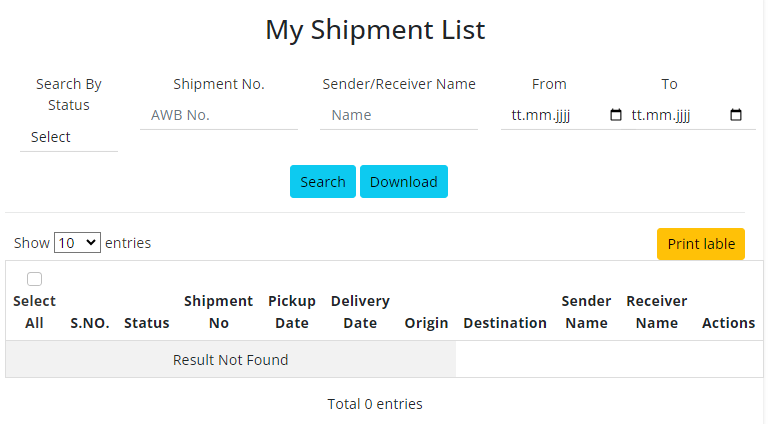Image resolution: width=777 pixels, height=424 pixels.
Task: Sort by the Destination column header
Action: (x=505, y=323)
